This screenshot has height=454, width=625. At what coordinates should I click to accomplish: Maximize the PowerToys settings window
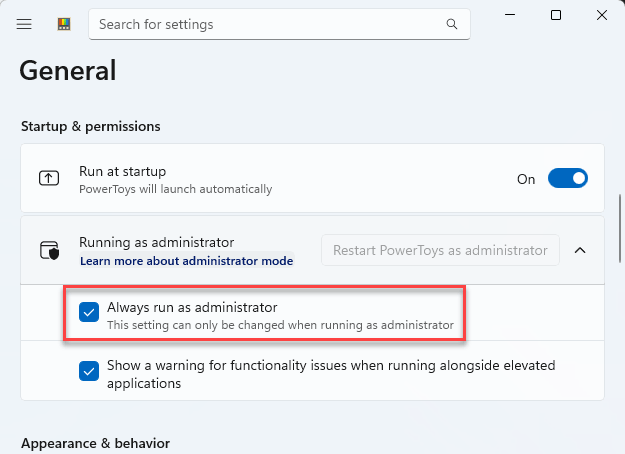point(556,15)
